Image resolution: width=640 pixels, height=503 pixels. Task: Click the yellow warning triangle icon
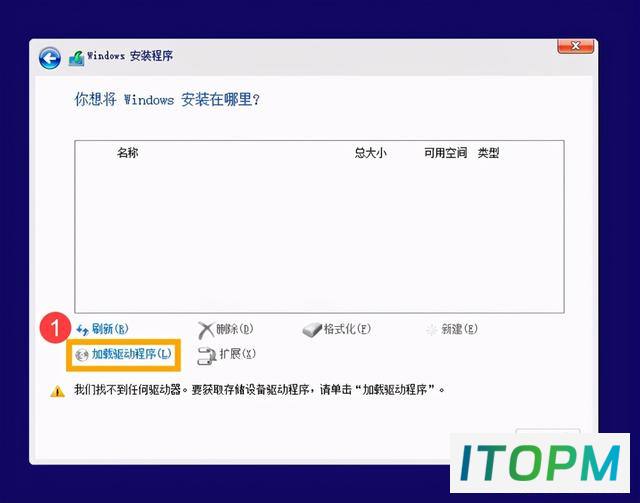click(x=58, y=391)
